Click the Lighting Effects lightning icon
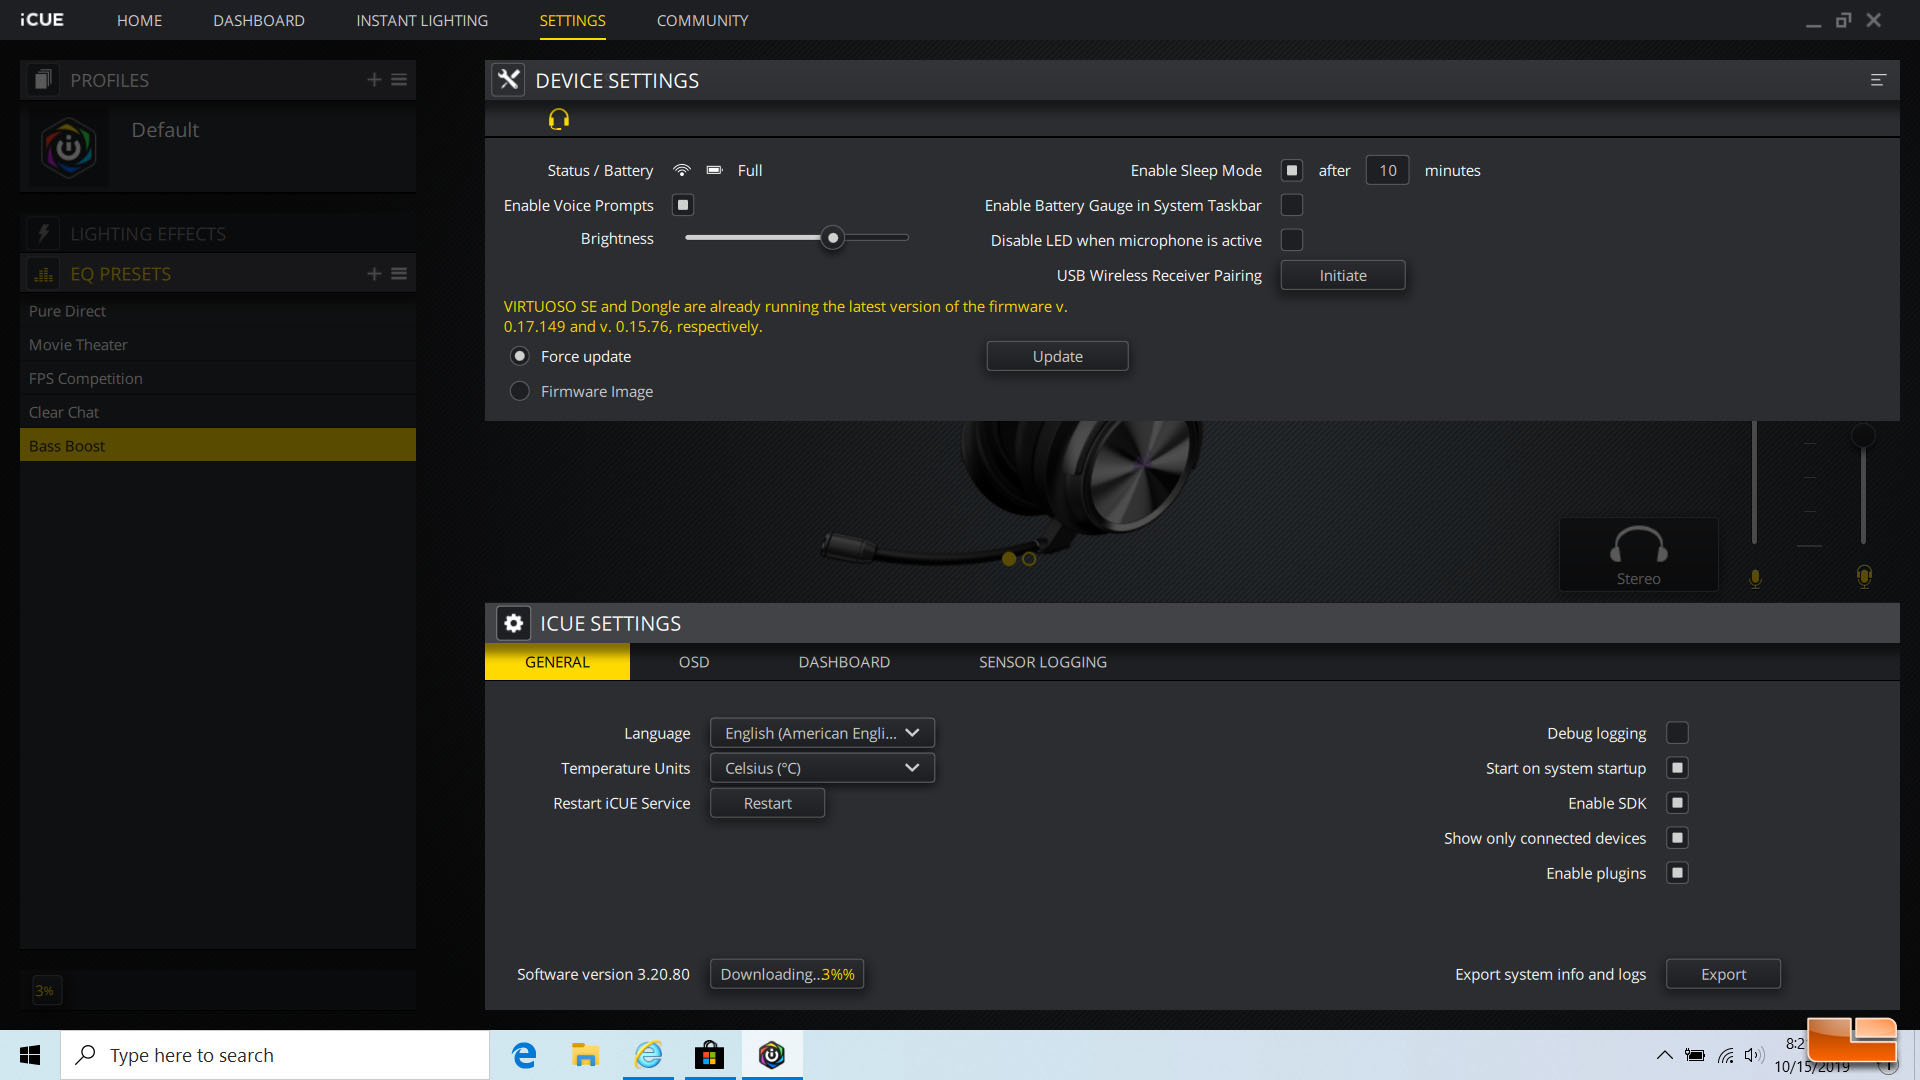The width and height of the screenshot is (1920, 1080). pos(43,234)
